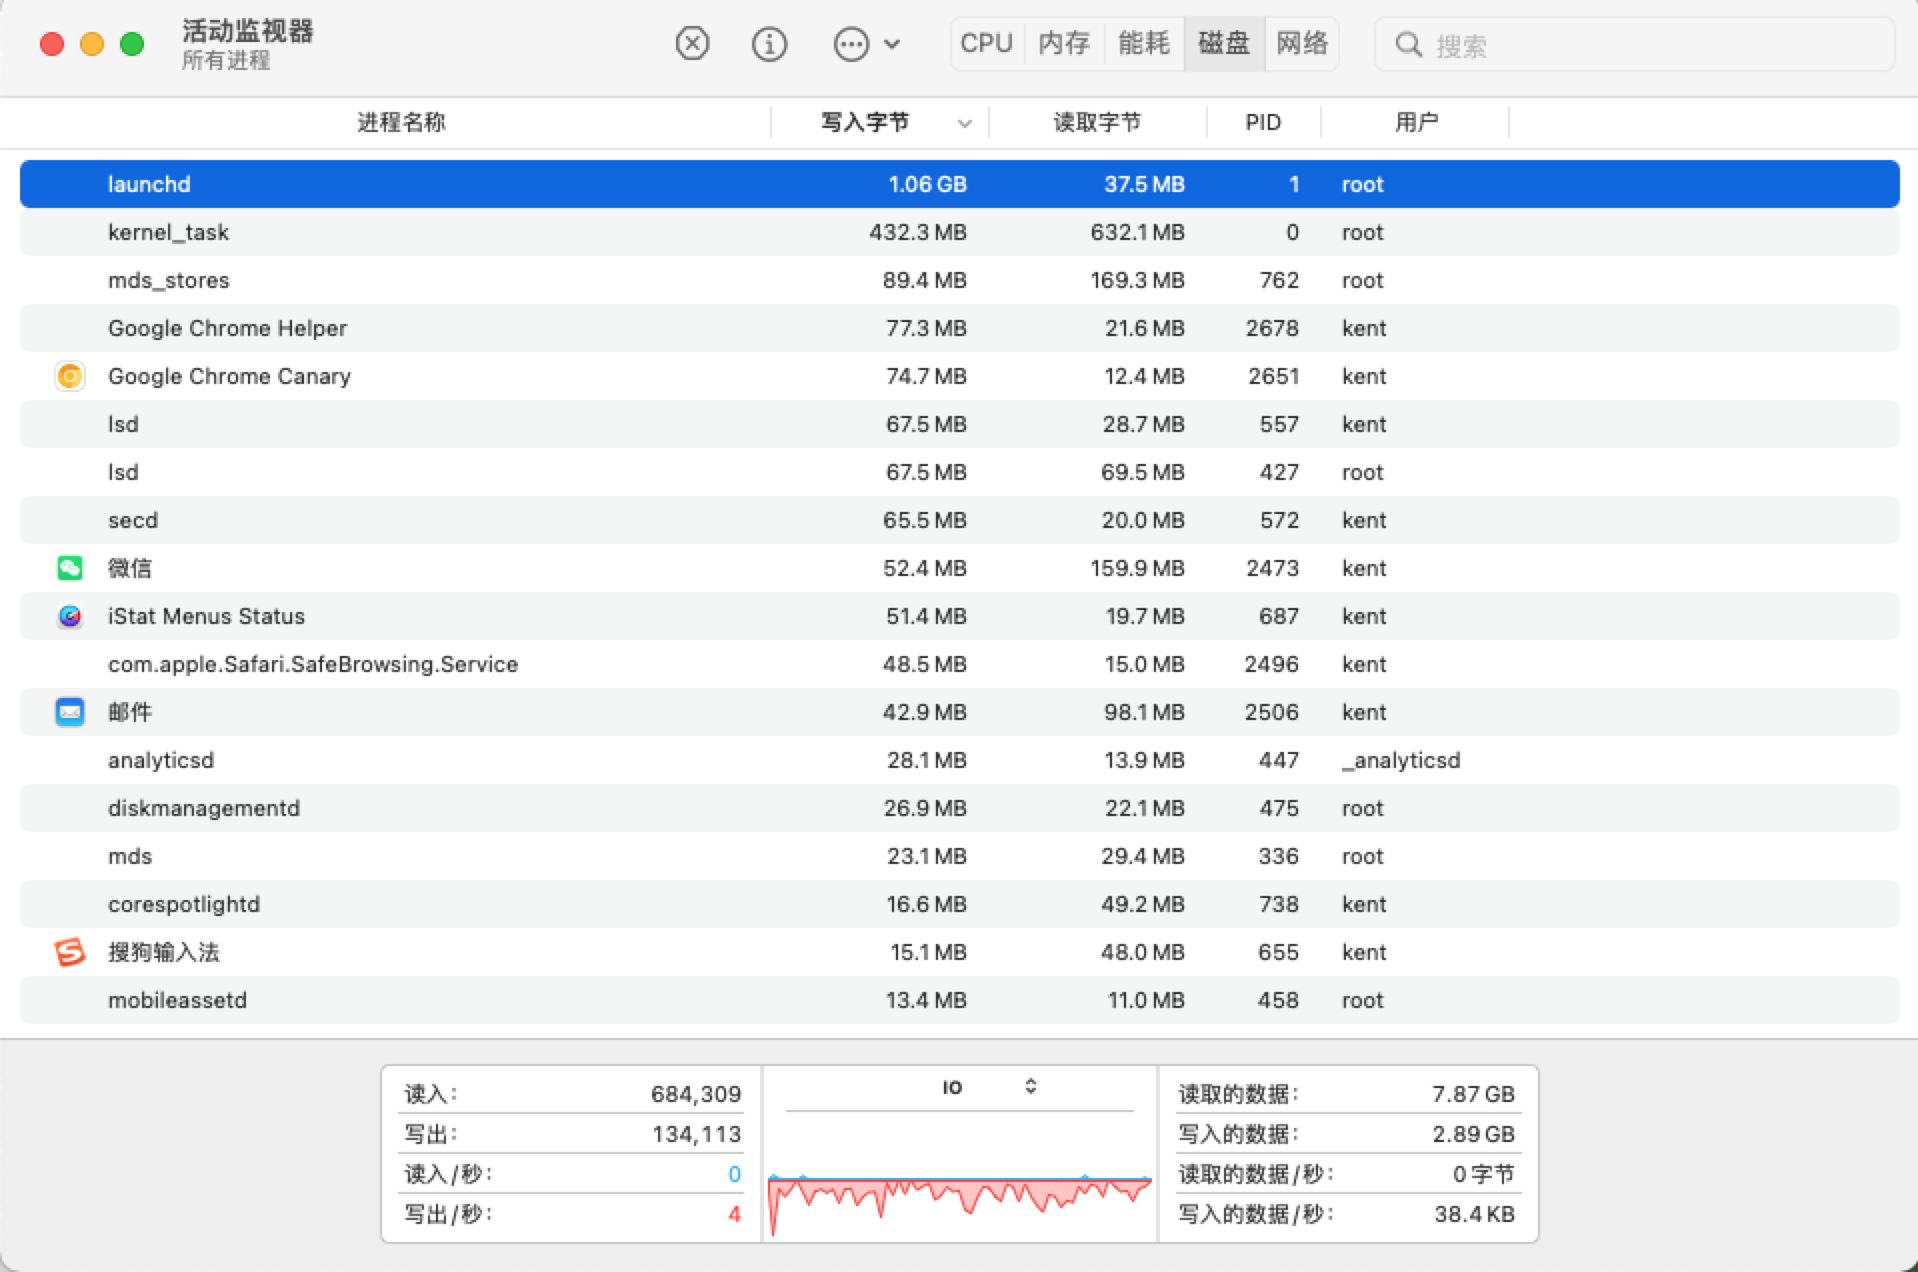Screen dimensions: 1918x1272
Task: Select the lsd row with PID 427
Action: pos(959,472)
